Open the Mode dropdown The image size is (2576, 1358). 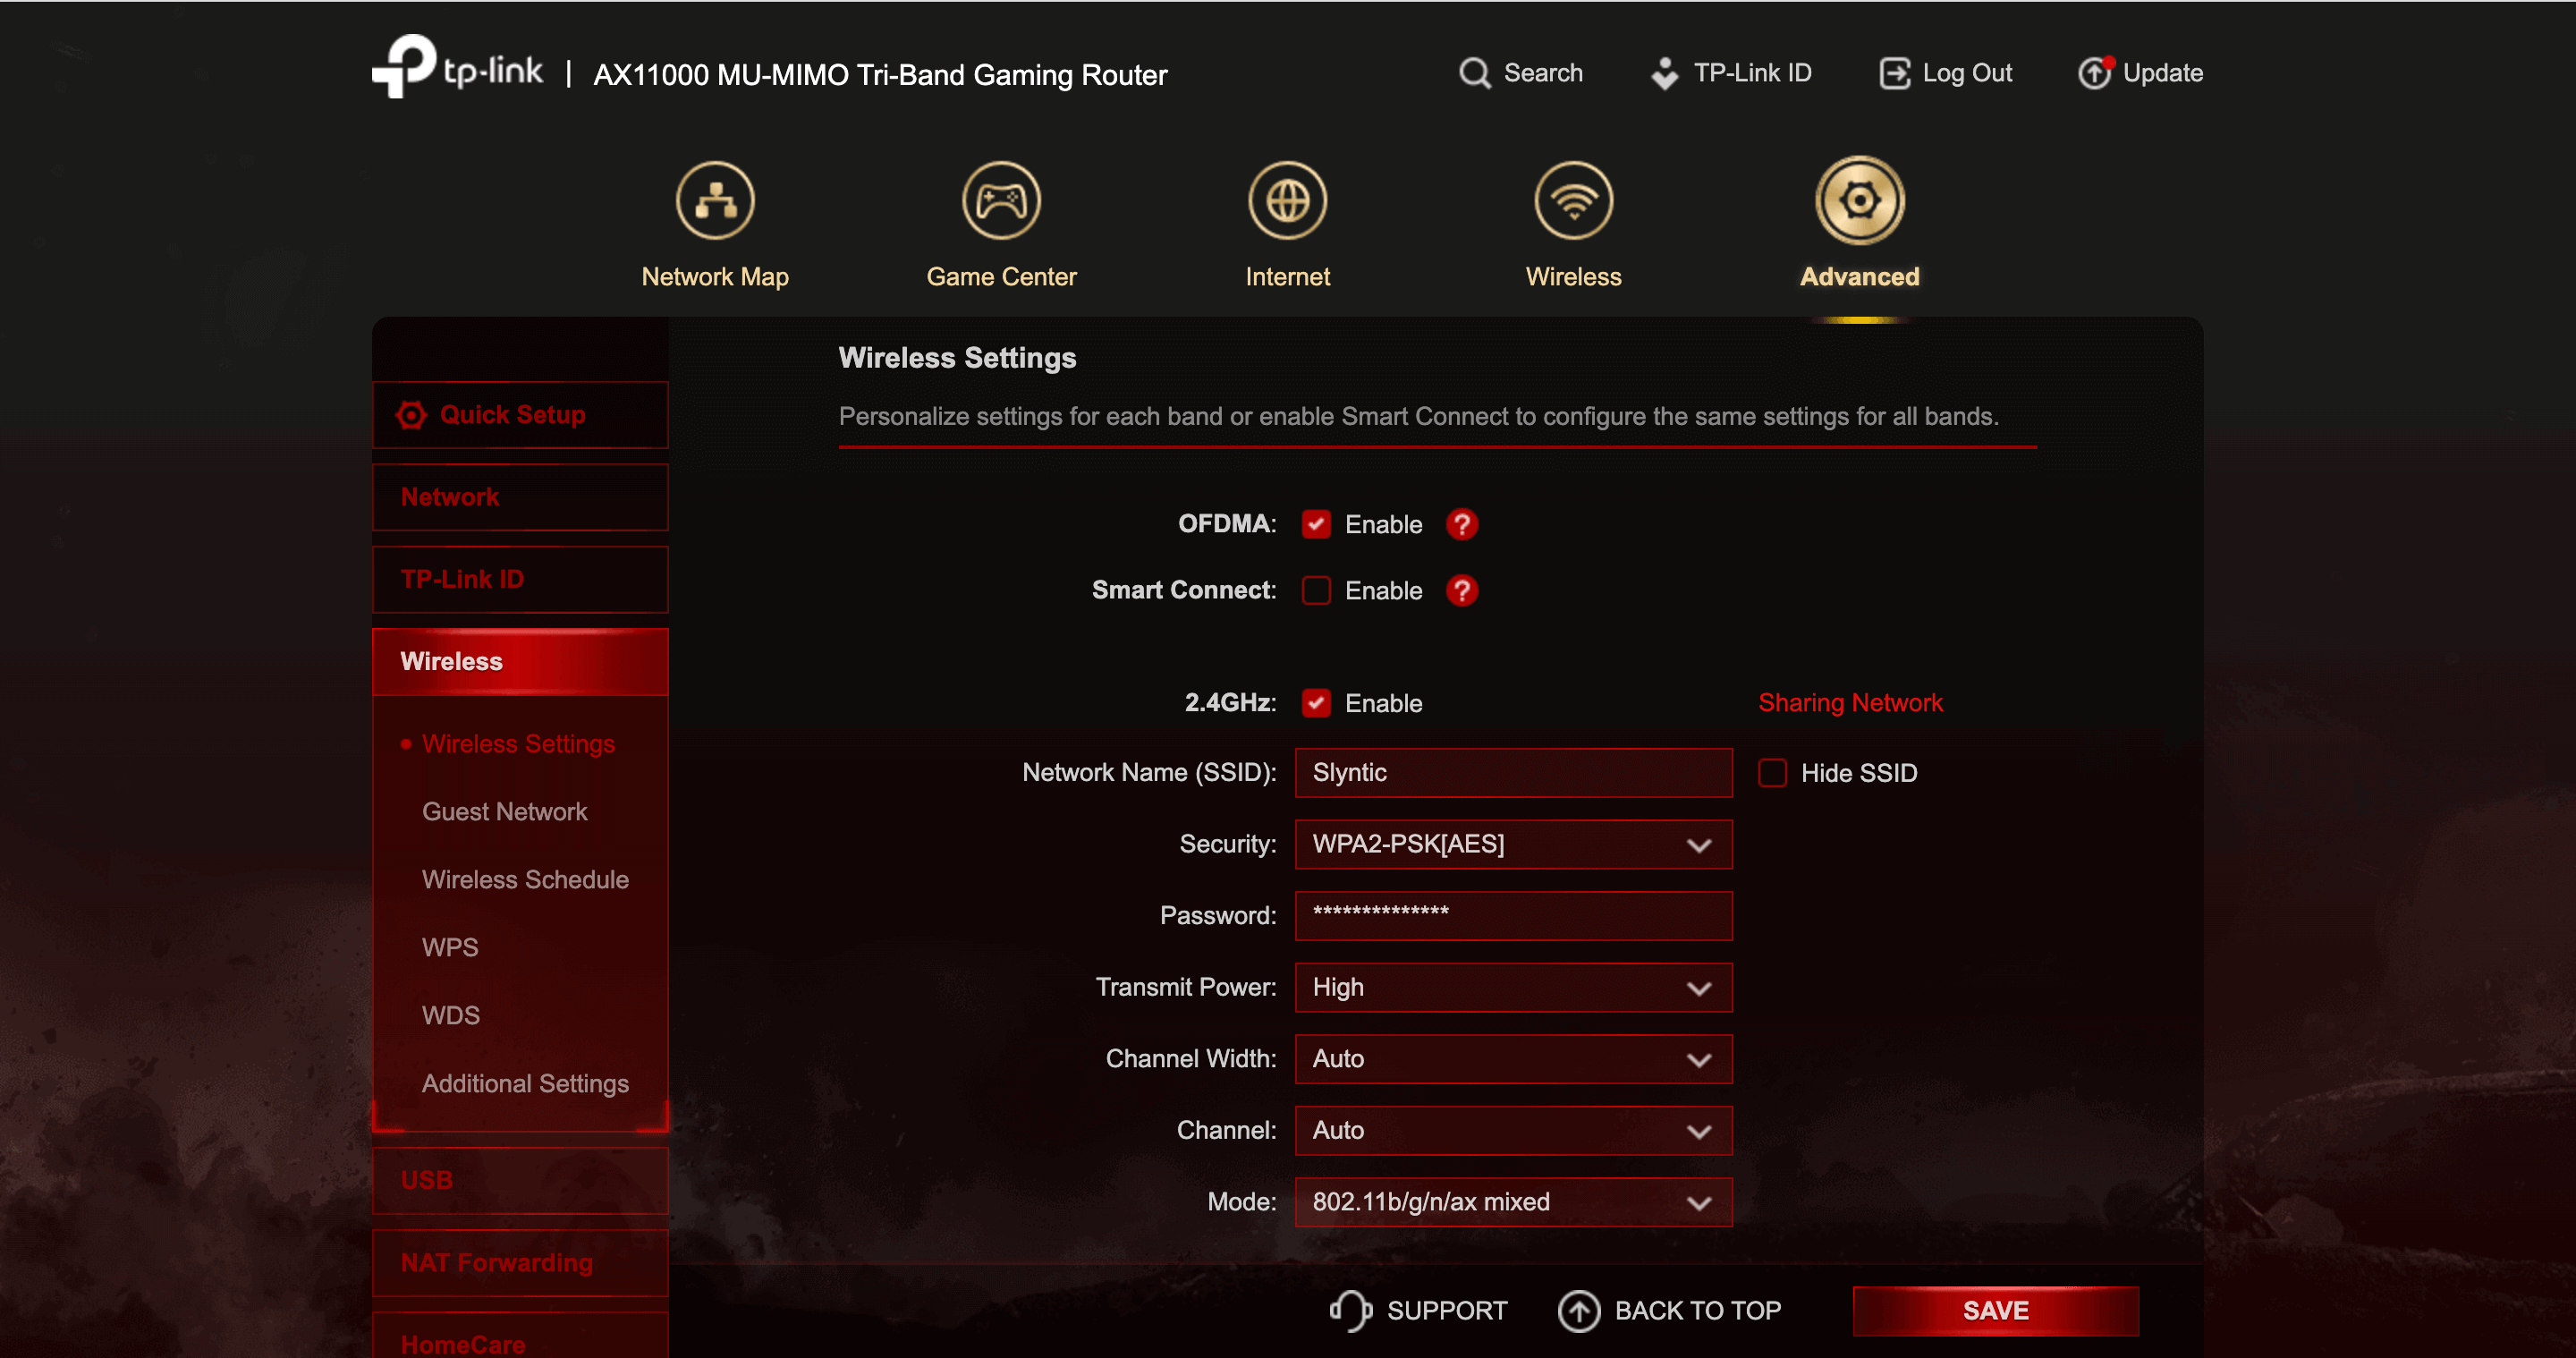coord(1513,1202)
